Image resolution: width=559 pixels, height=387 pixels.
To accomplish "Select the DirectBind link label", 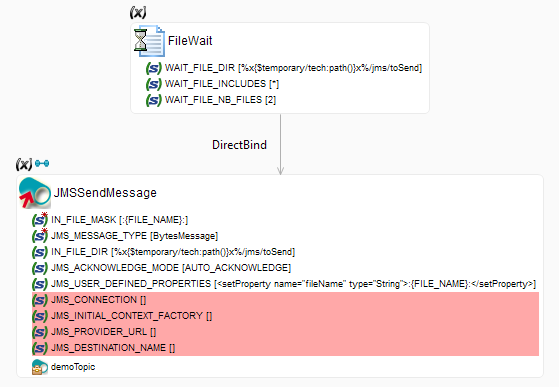I will [239, 145].
